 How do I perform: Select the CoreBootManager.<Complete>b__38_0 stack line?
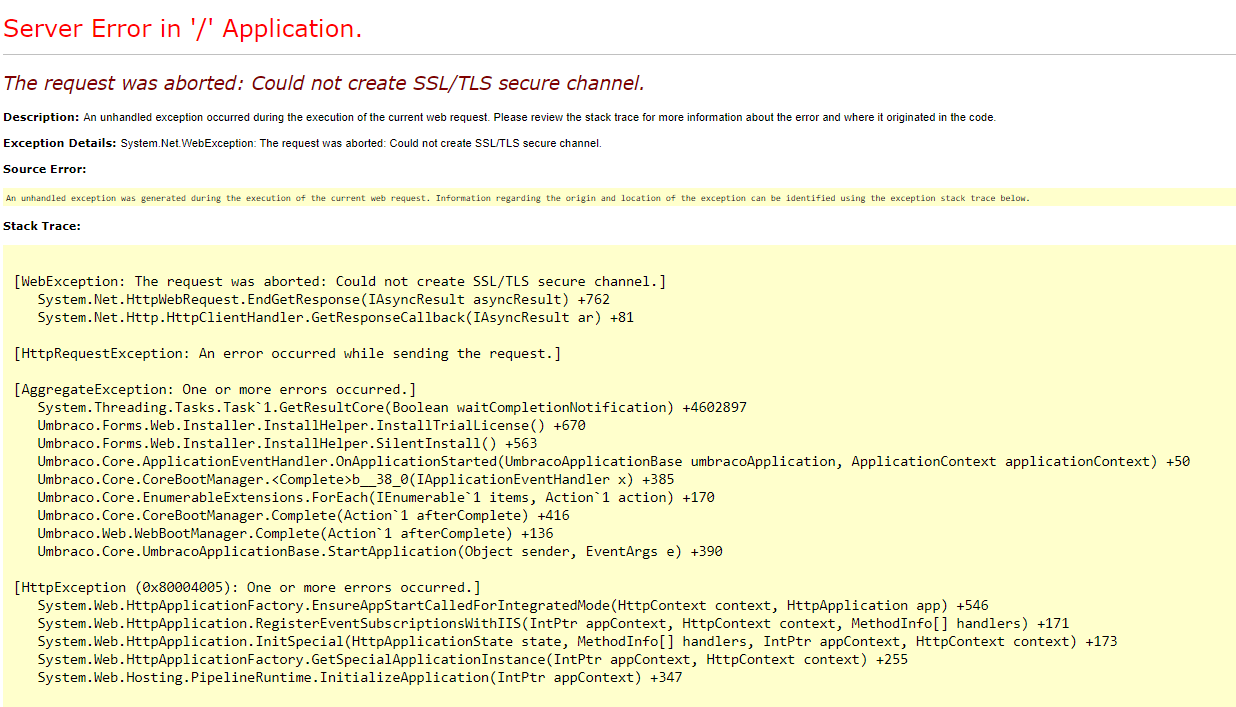click(x=356, y=479)
